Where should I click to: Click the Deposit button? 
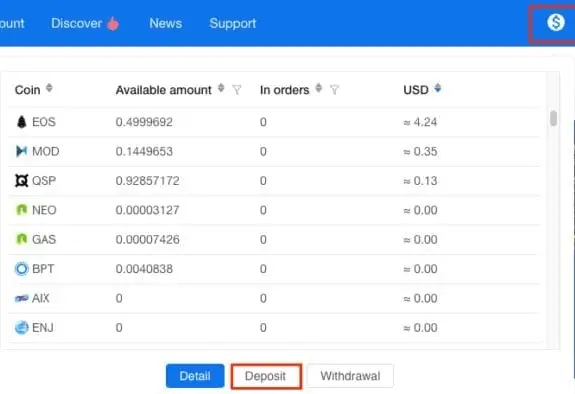pos(266,376)
